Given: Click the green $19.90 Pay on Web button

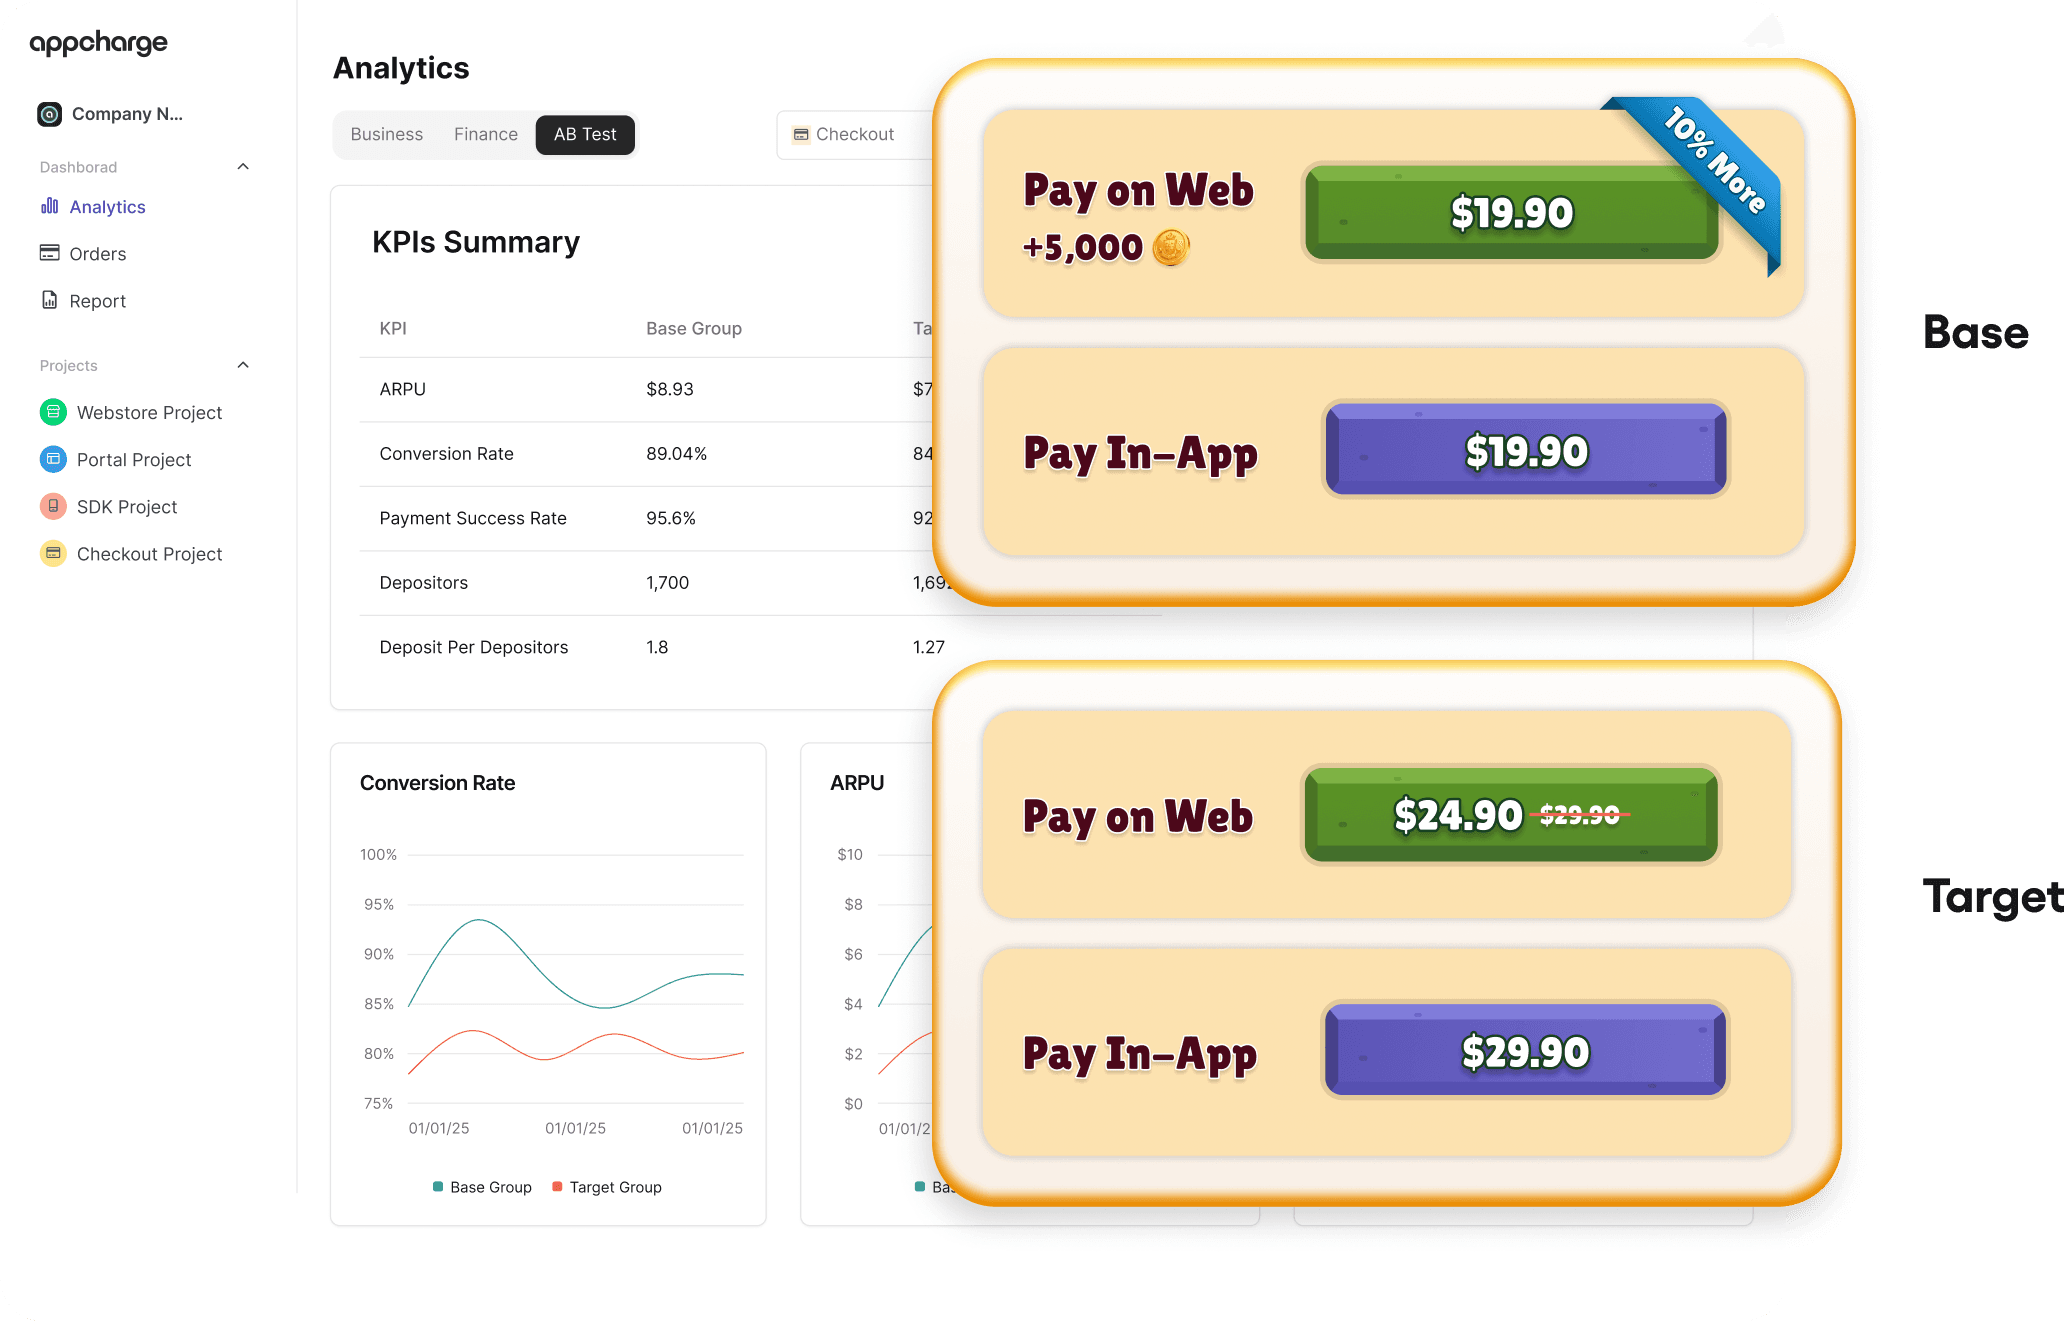Looking at the screenshot, I should click(1511, 213).
